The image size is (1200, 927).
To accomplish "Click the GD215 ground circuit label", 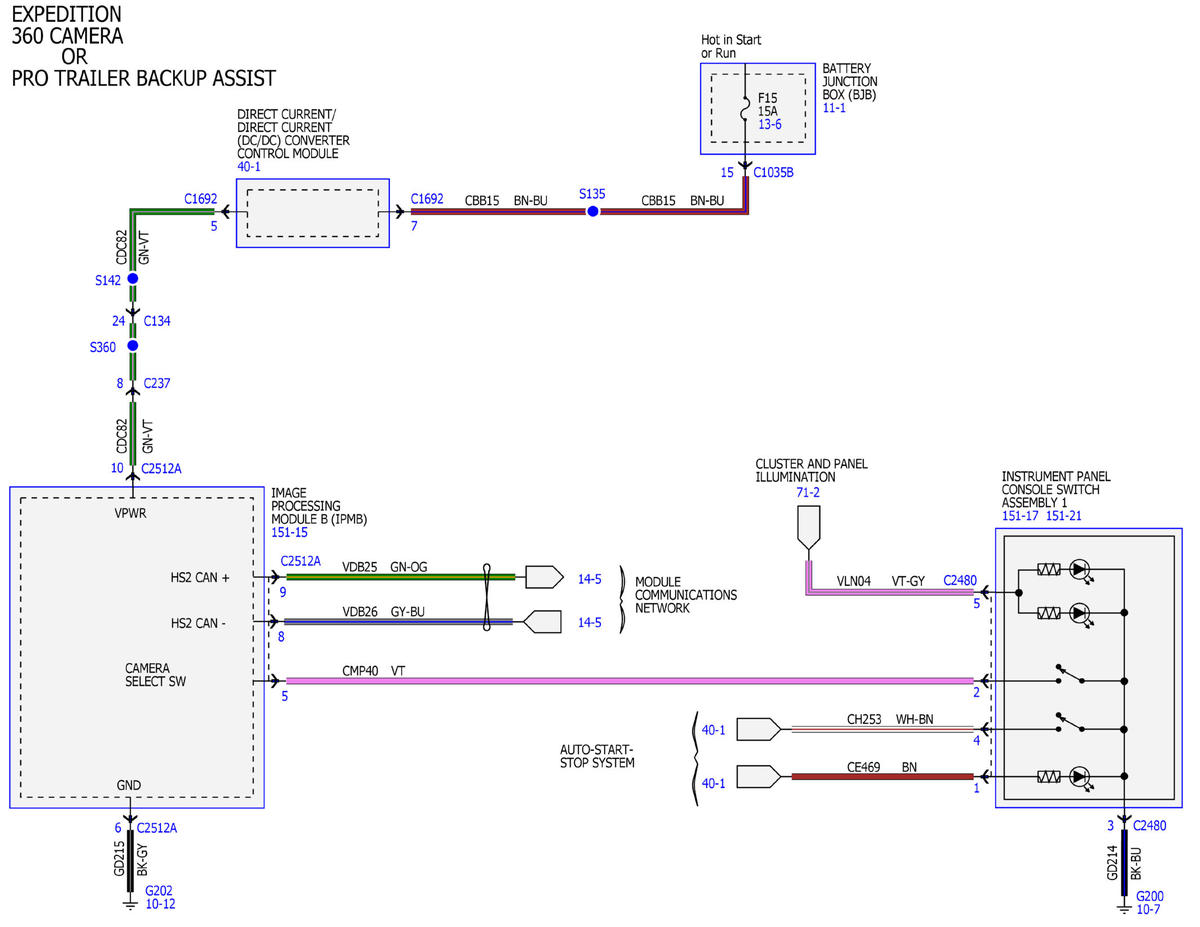I will (x=120, y=859).
